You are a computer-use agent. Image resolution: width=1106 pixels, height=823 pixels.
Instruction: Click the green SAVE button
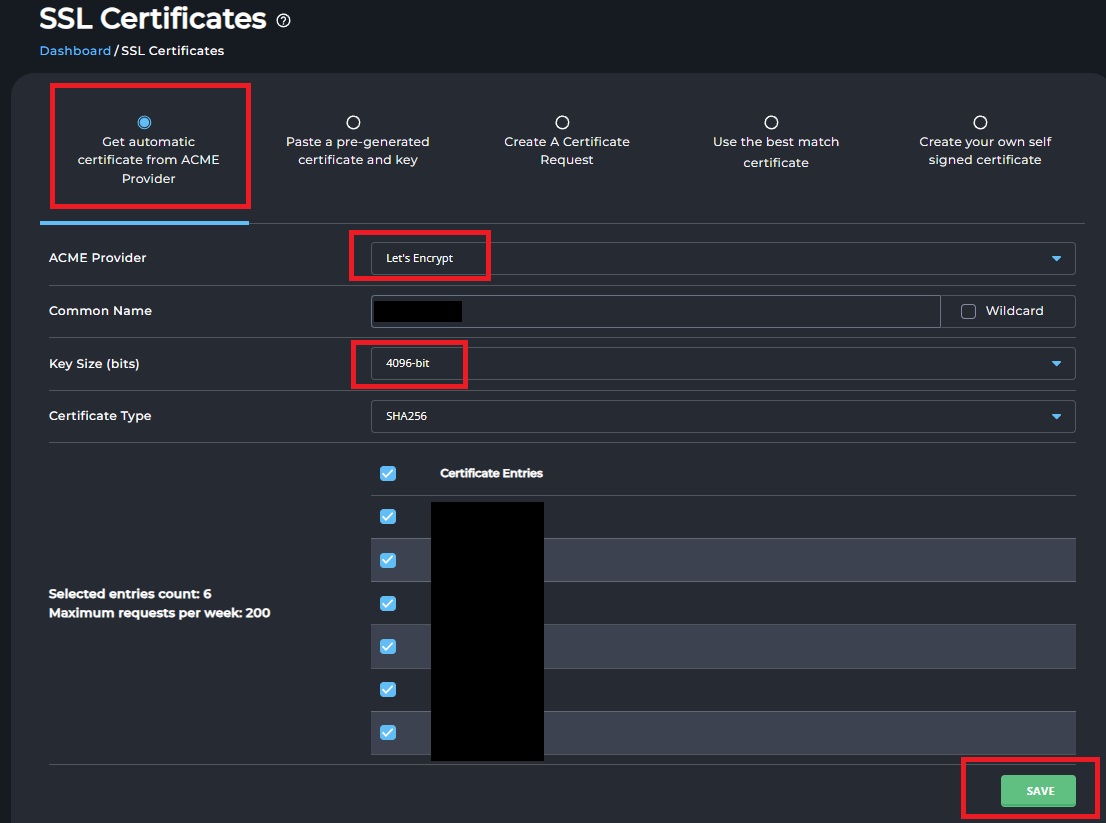click(1038, 791)
